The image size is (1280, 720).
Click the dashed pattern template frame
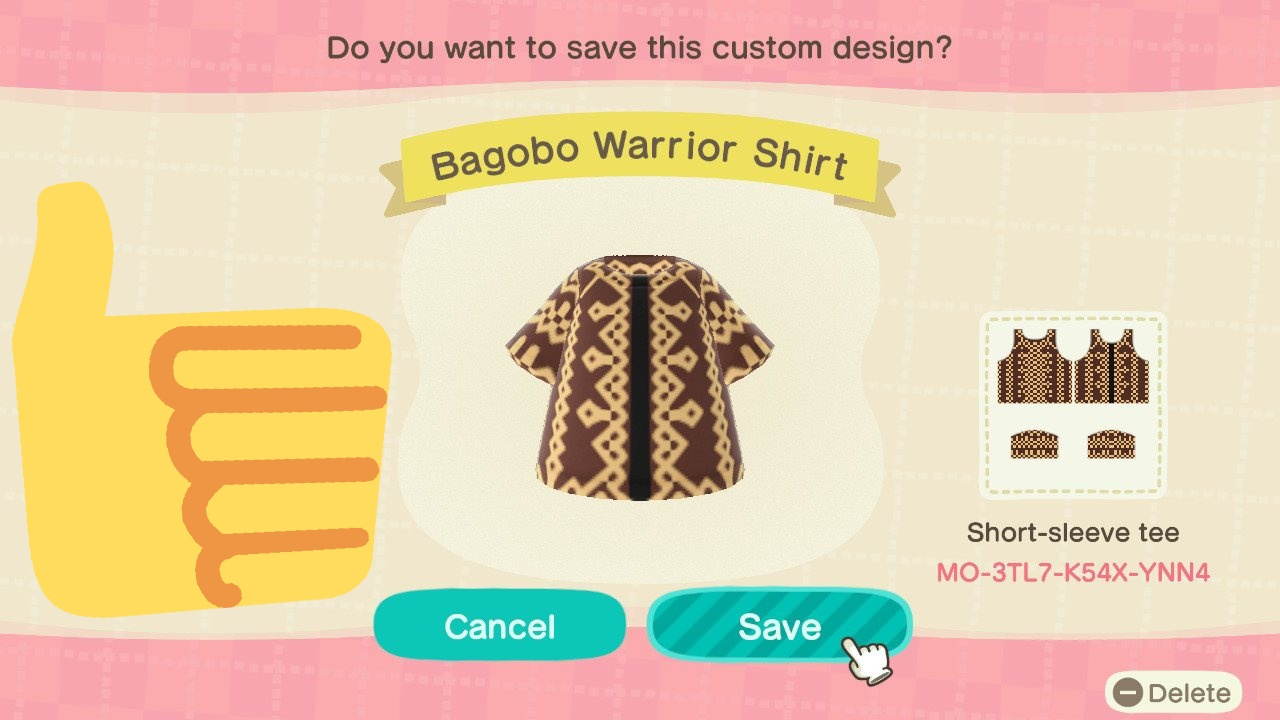pos(1073,405)
